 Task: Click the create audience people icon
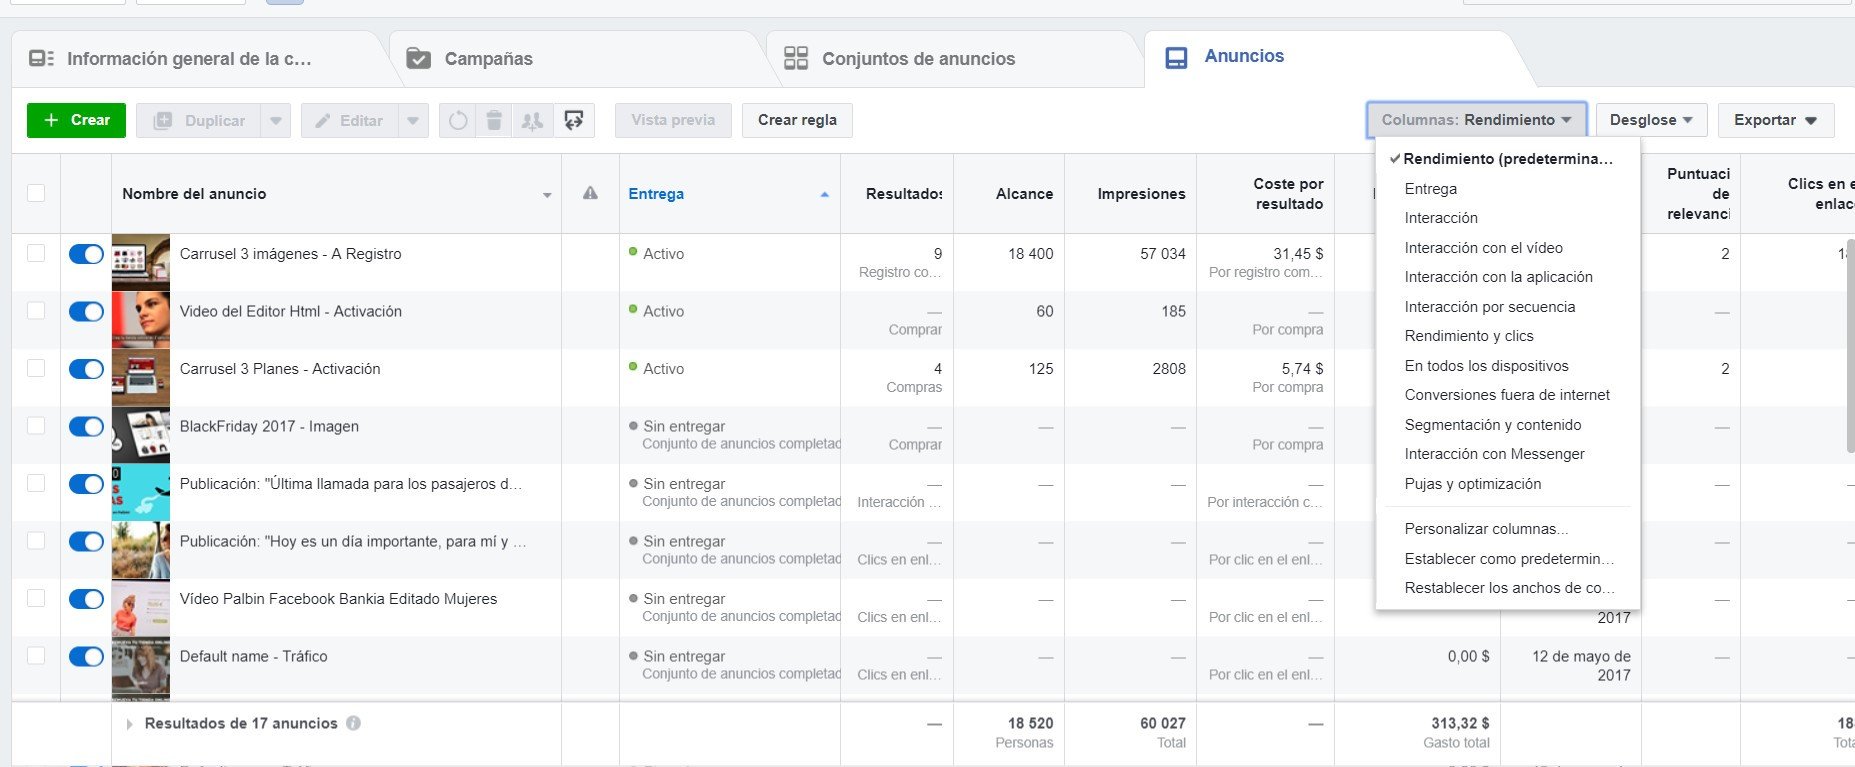click(532, 121)
